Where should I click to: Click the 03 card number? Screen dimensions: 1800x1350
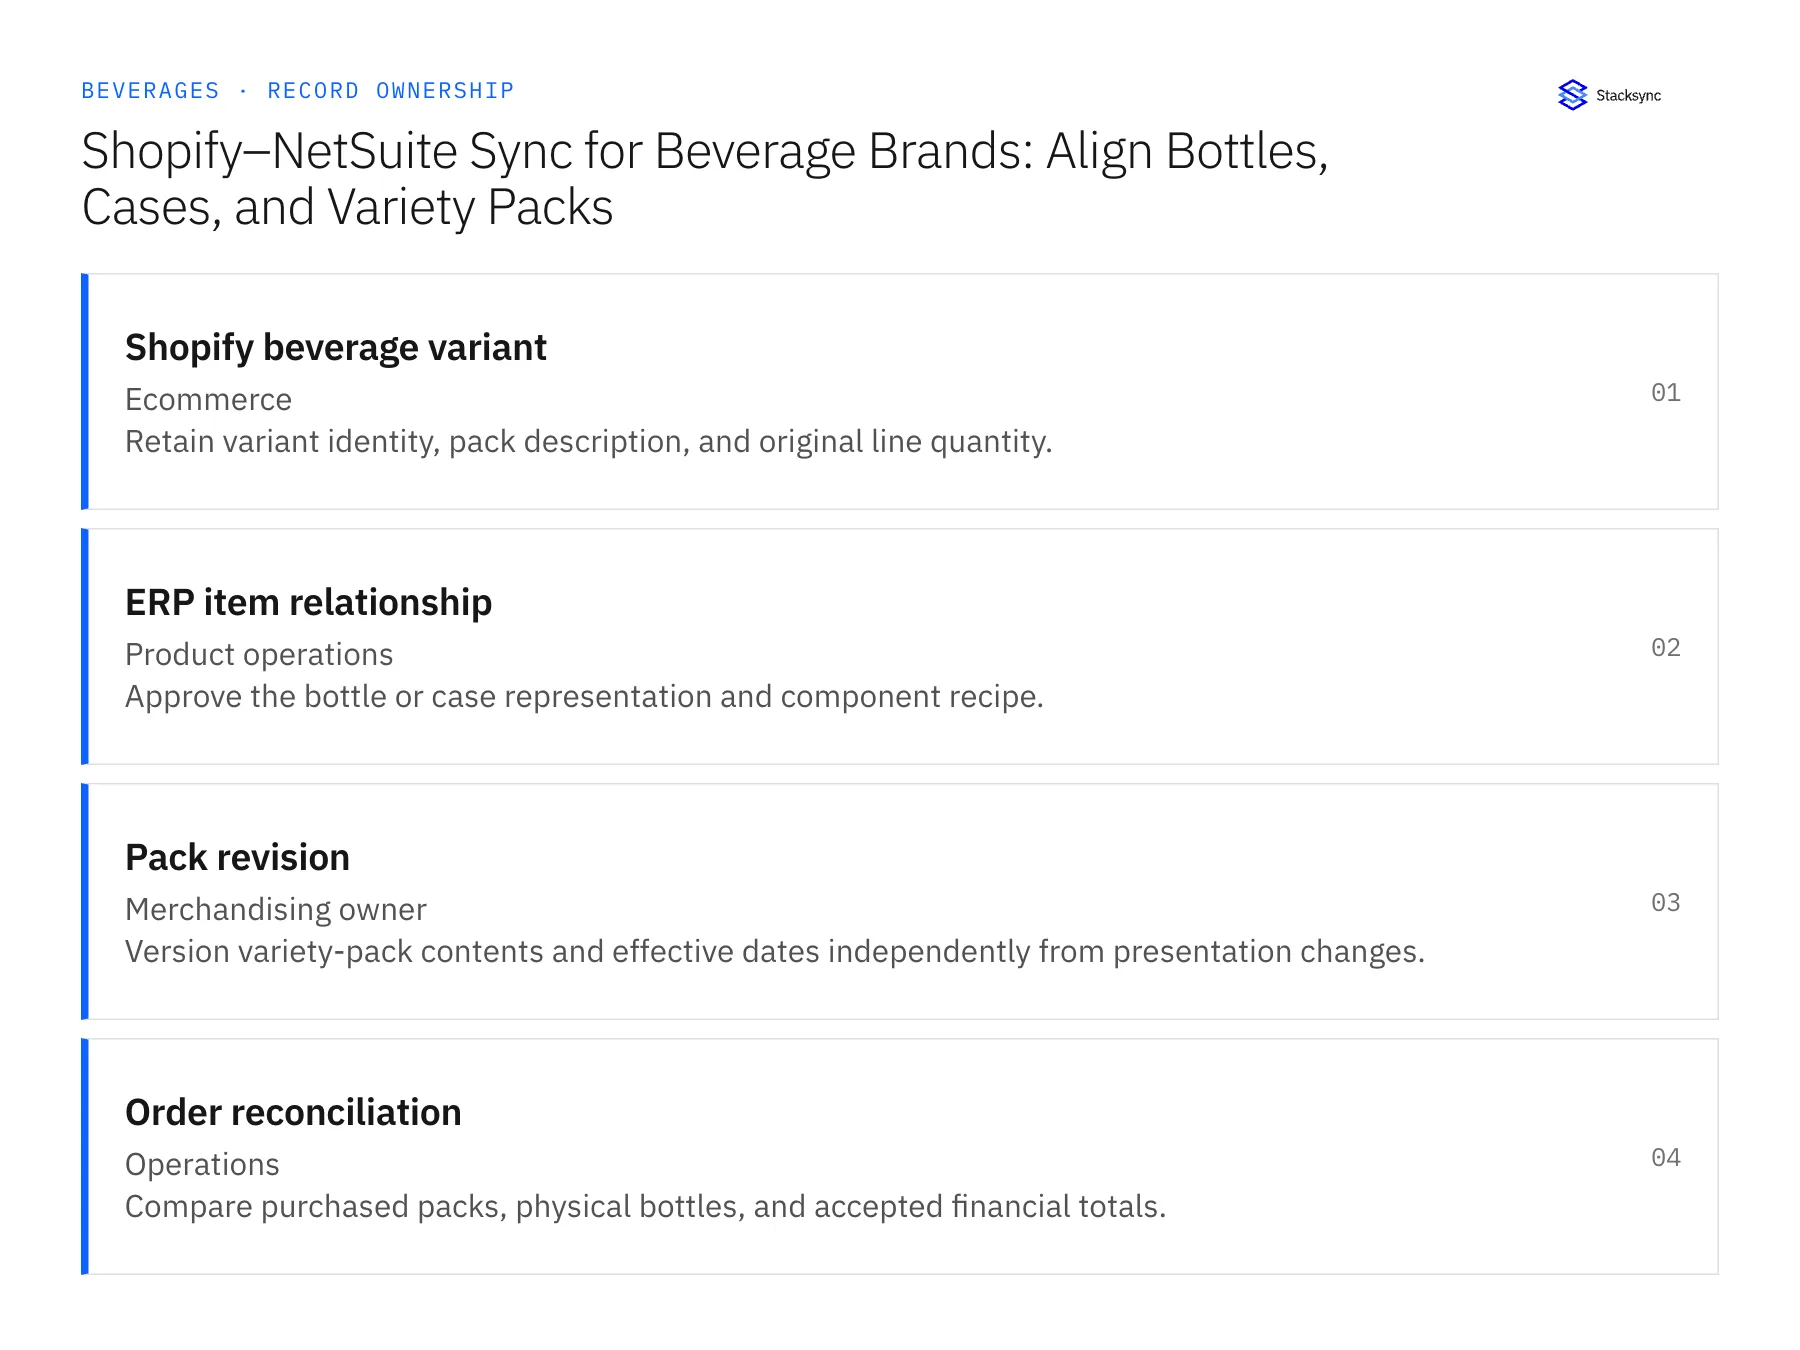(x=1665, y=902)
